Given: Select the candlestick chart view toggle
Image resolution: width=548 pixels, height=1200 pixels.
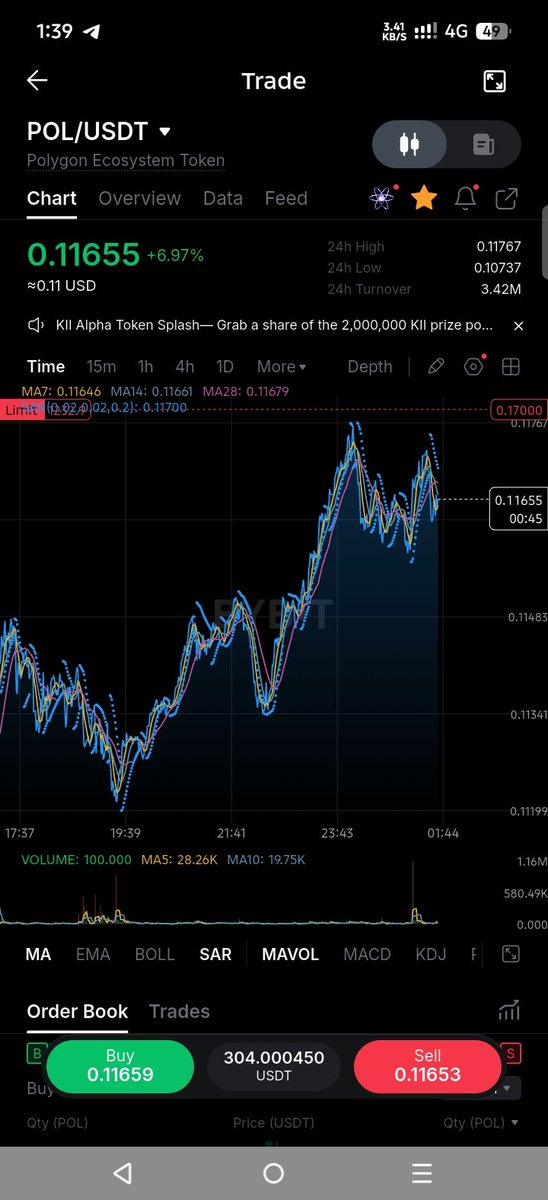Looking at the screenshot, I should click(408, 145).
